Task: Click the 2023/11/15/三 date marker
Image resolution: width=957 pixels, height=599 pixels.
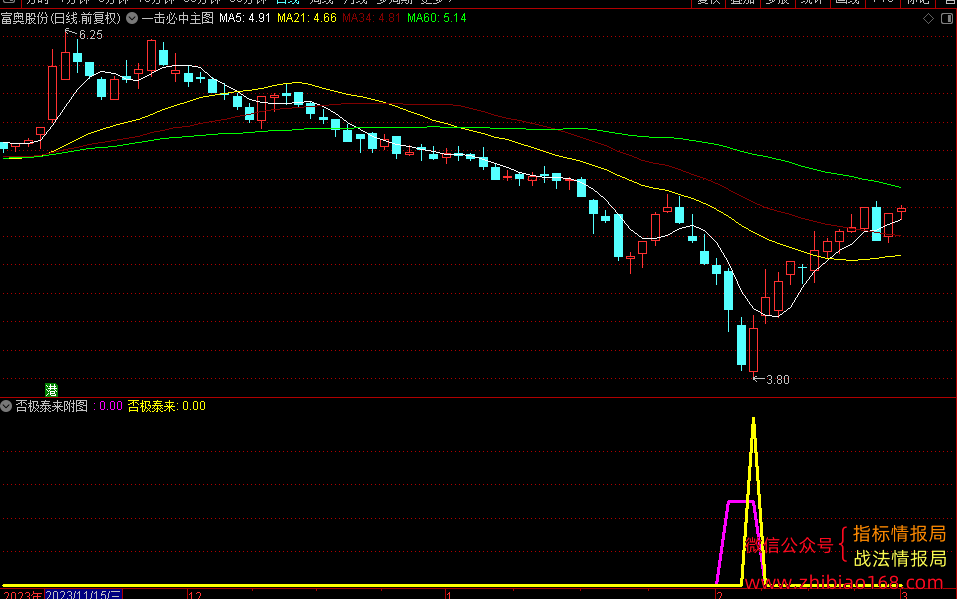Action: (x=83, y=595)
